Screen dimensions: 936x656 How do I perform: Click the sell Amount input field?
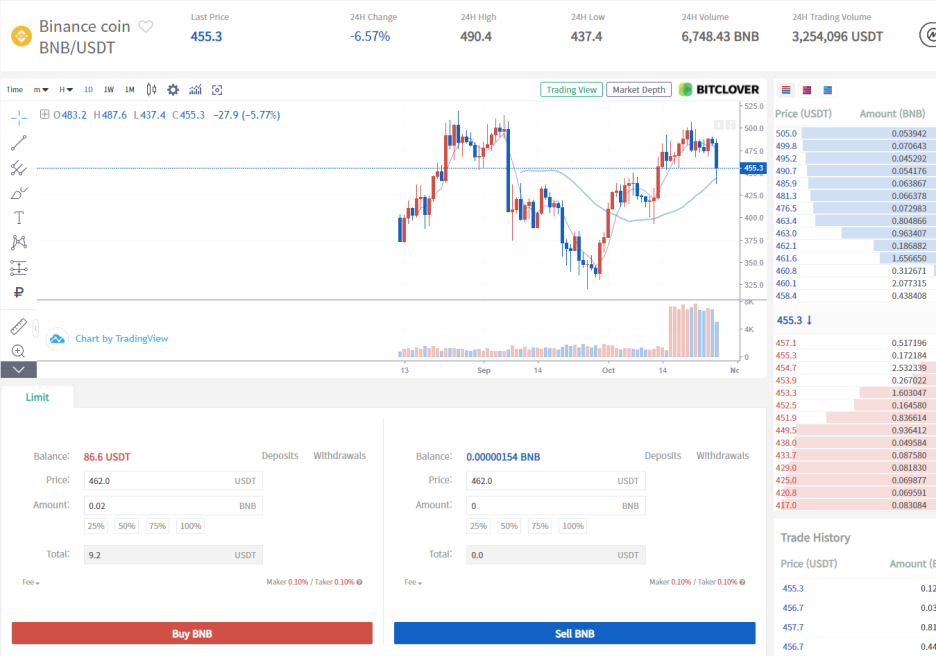point(556,506)
